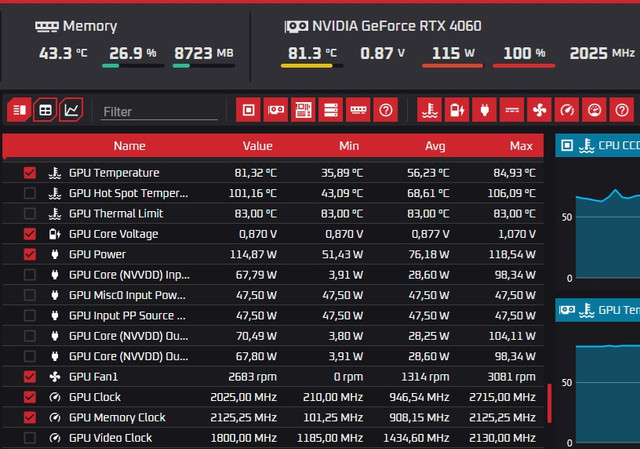Switch to the table grid view icon
640x449 pixels.
(x=45, y=110)
